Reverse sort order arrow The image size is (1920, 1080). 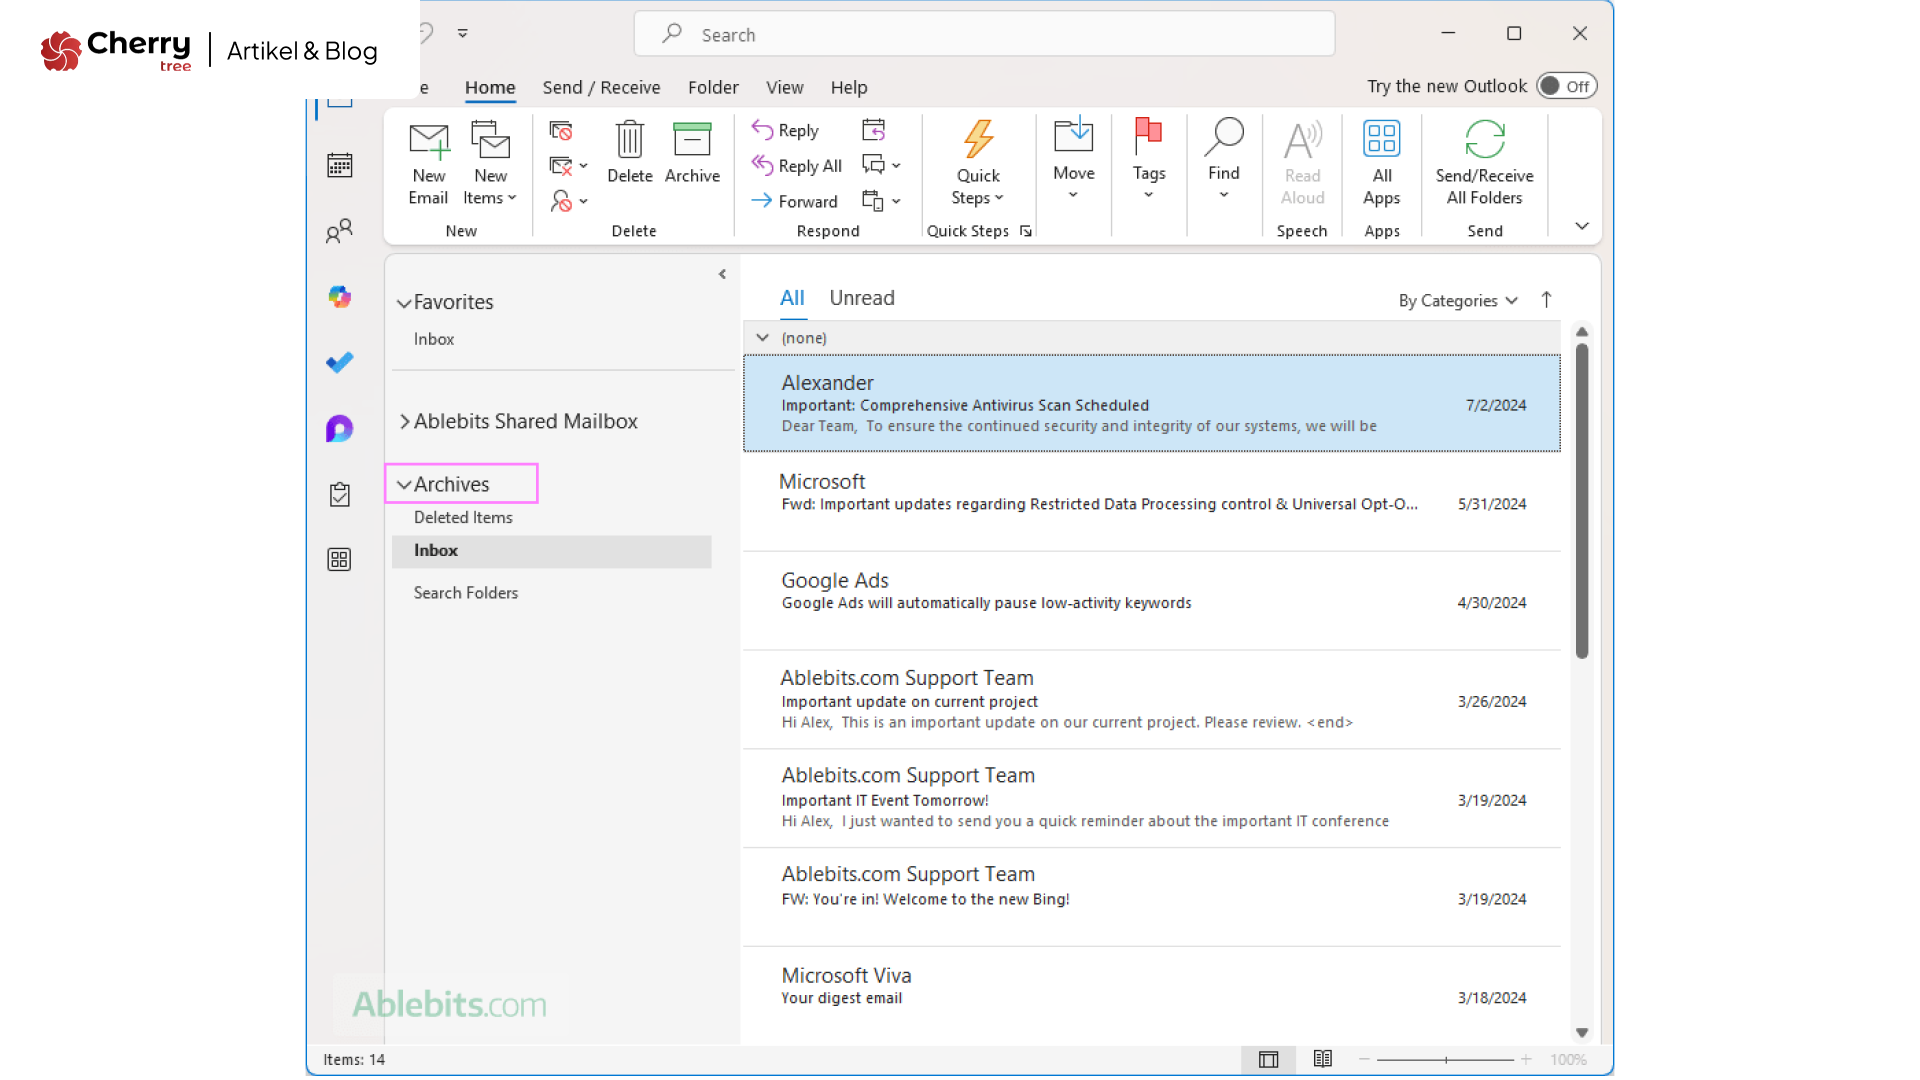point(1546,300)
